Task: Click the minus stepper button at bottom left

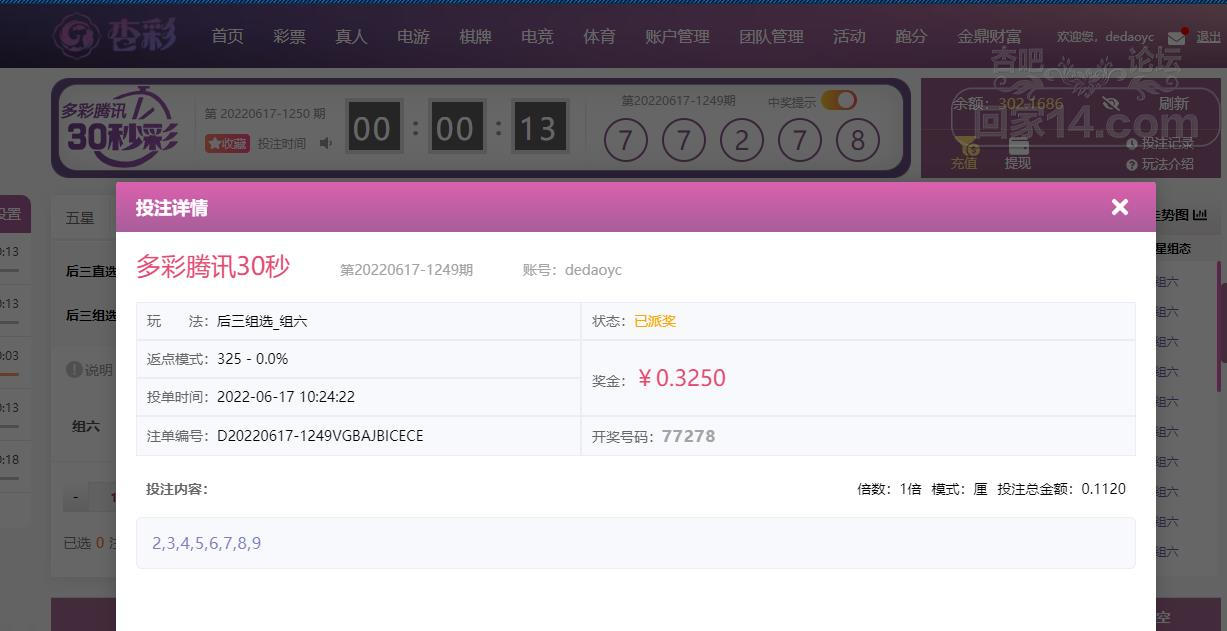Action: [75, 497]
